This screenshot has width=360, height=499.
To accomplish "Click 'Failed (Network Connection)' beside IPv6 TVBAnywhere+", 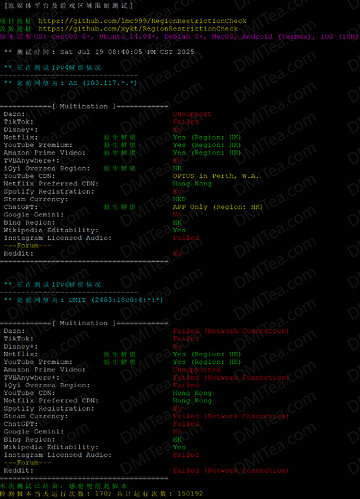I will click(231, 378).
